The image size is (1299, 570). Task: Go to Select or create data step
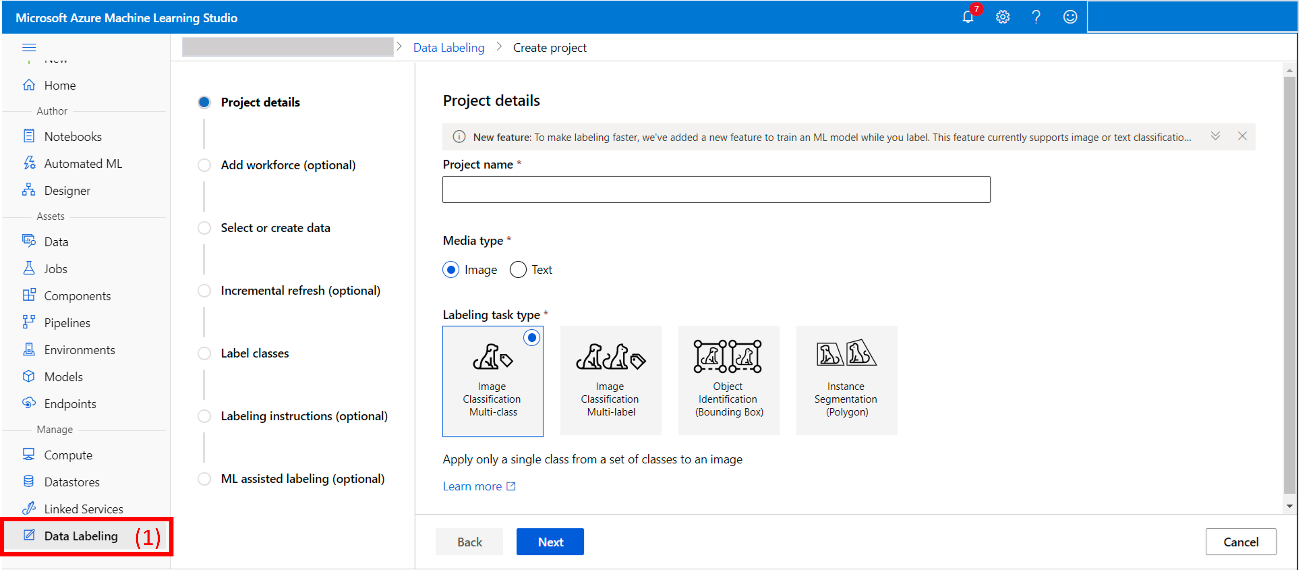(275, 228)
